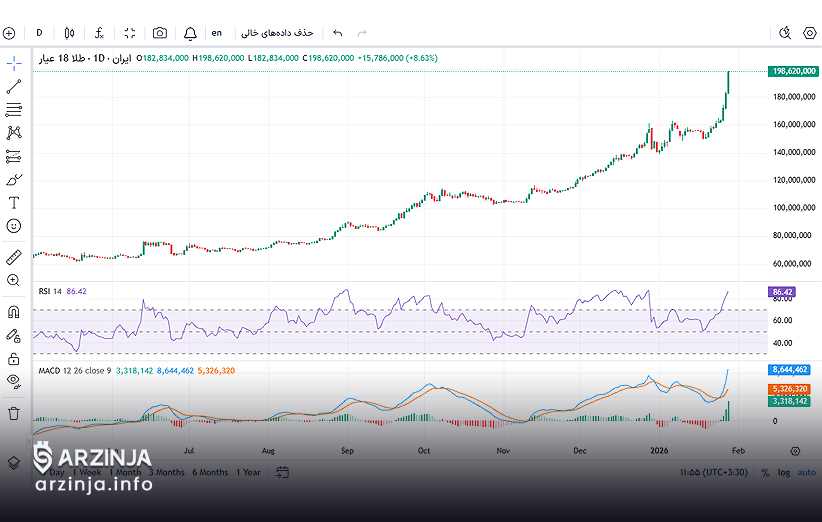822x522 pixels.
Task: Click the حذف داده‌های خالی button
Action: click(x=277, y=33)
